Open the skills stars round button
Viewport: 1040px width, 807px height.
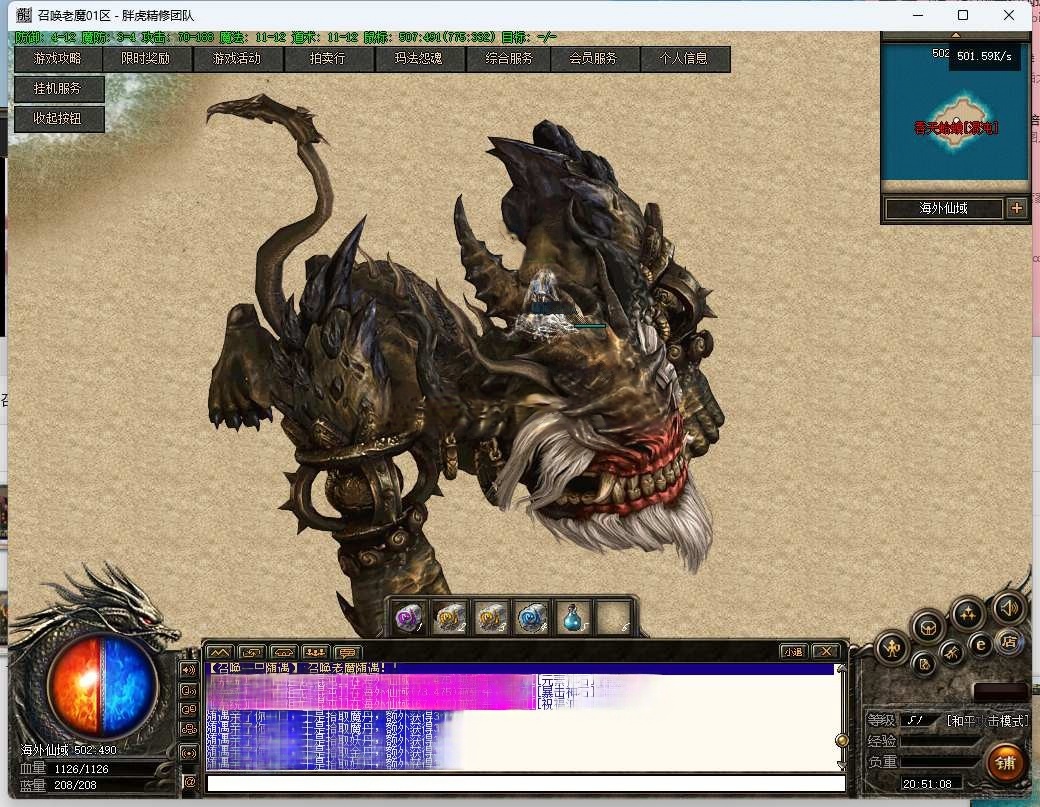(x=968, y=614)
